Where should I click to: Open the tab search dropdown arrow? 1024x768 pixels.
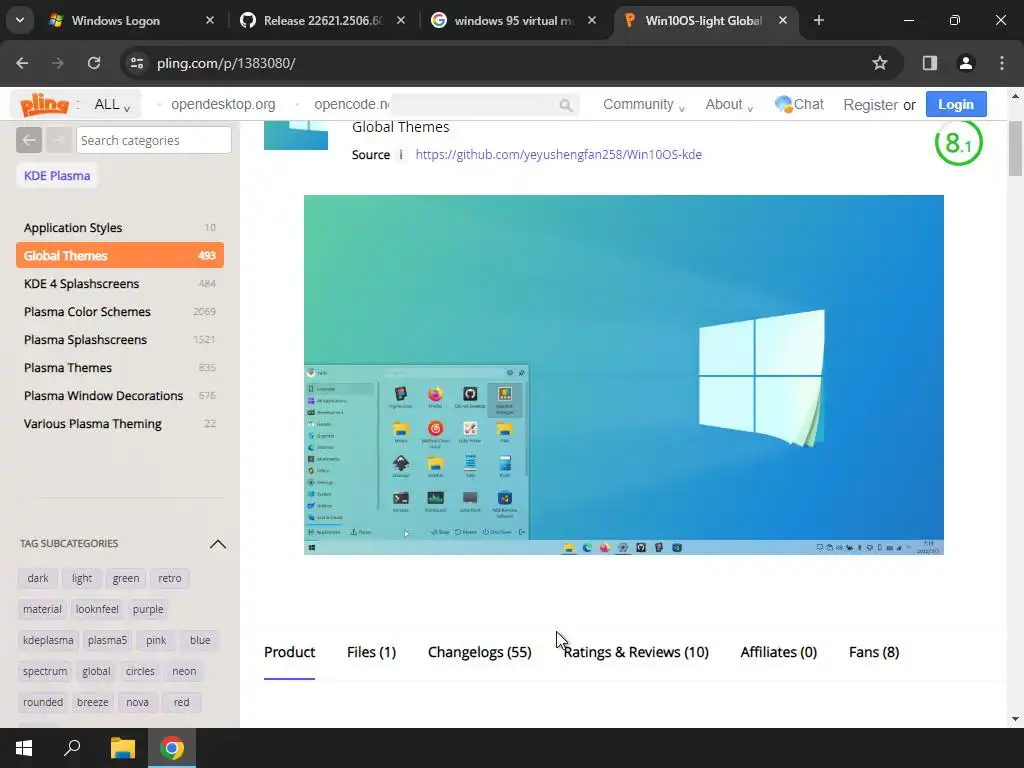[20, 20]
